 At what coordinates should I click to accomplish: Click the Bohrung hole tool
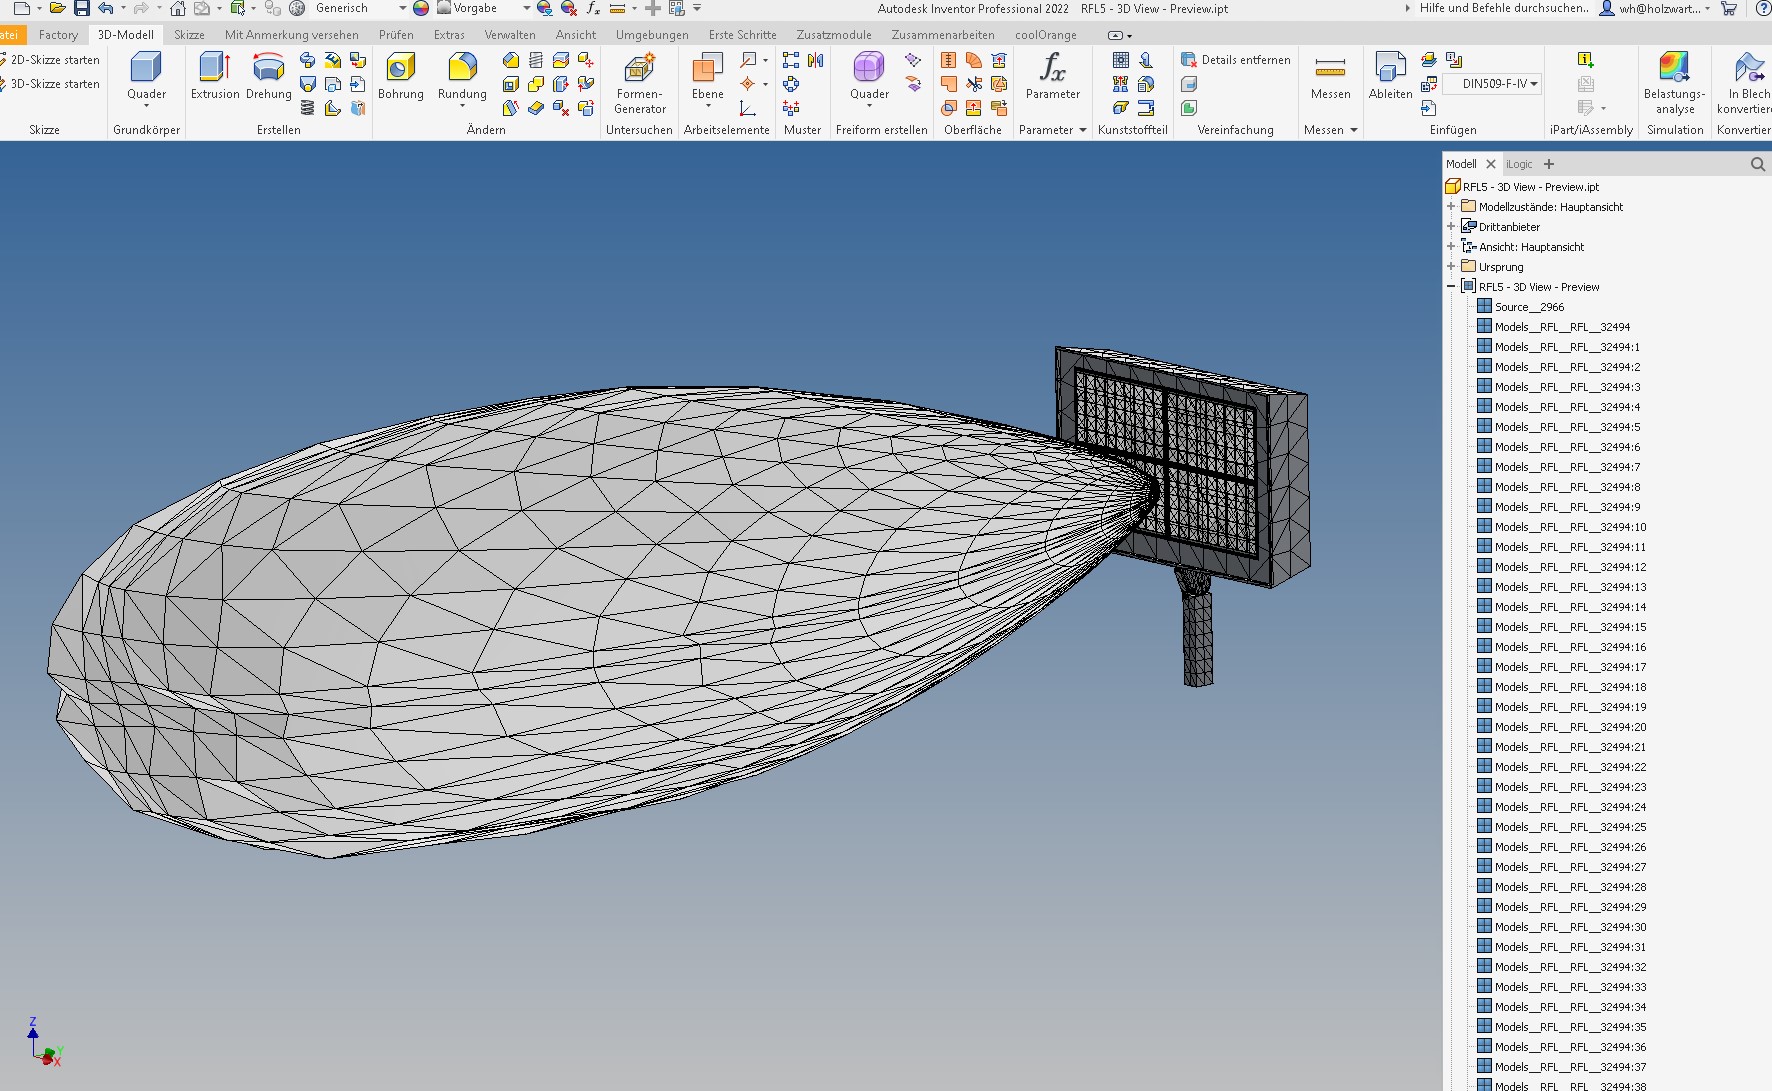click(400, 76)
